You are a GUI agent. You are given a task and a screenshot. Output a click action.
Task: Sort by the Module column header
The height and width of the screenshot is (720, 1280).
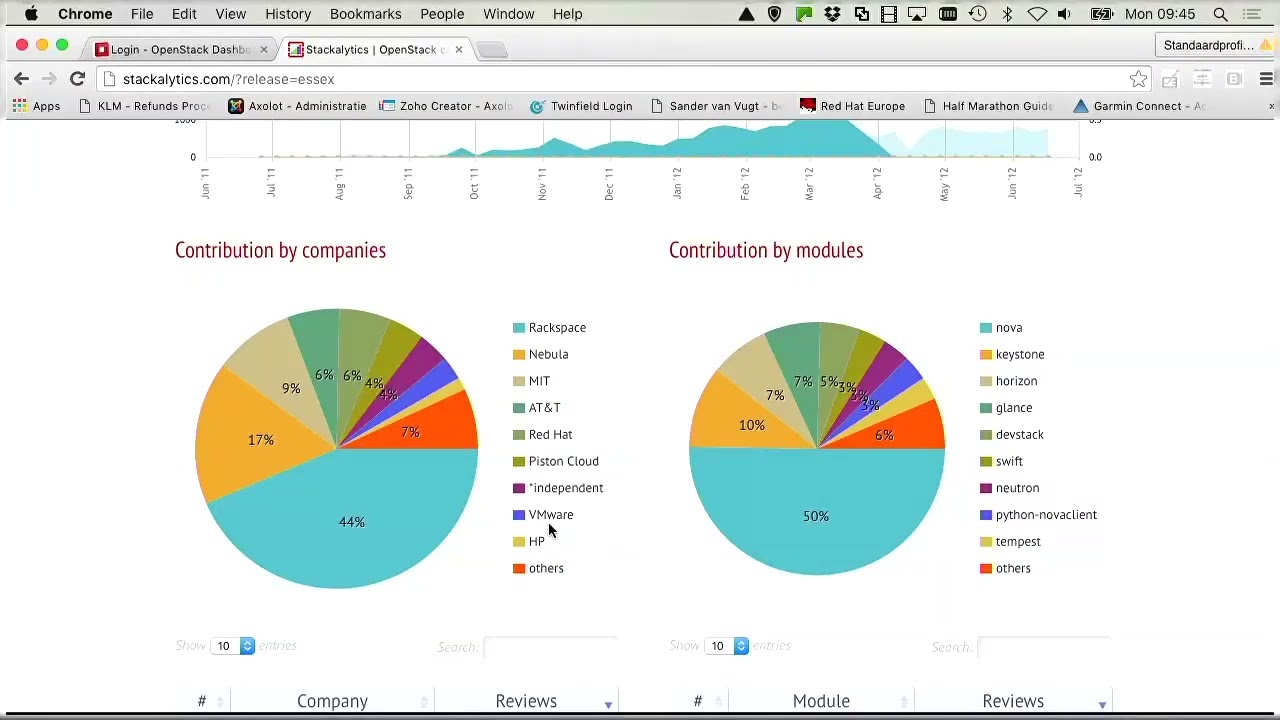point(821,701)
